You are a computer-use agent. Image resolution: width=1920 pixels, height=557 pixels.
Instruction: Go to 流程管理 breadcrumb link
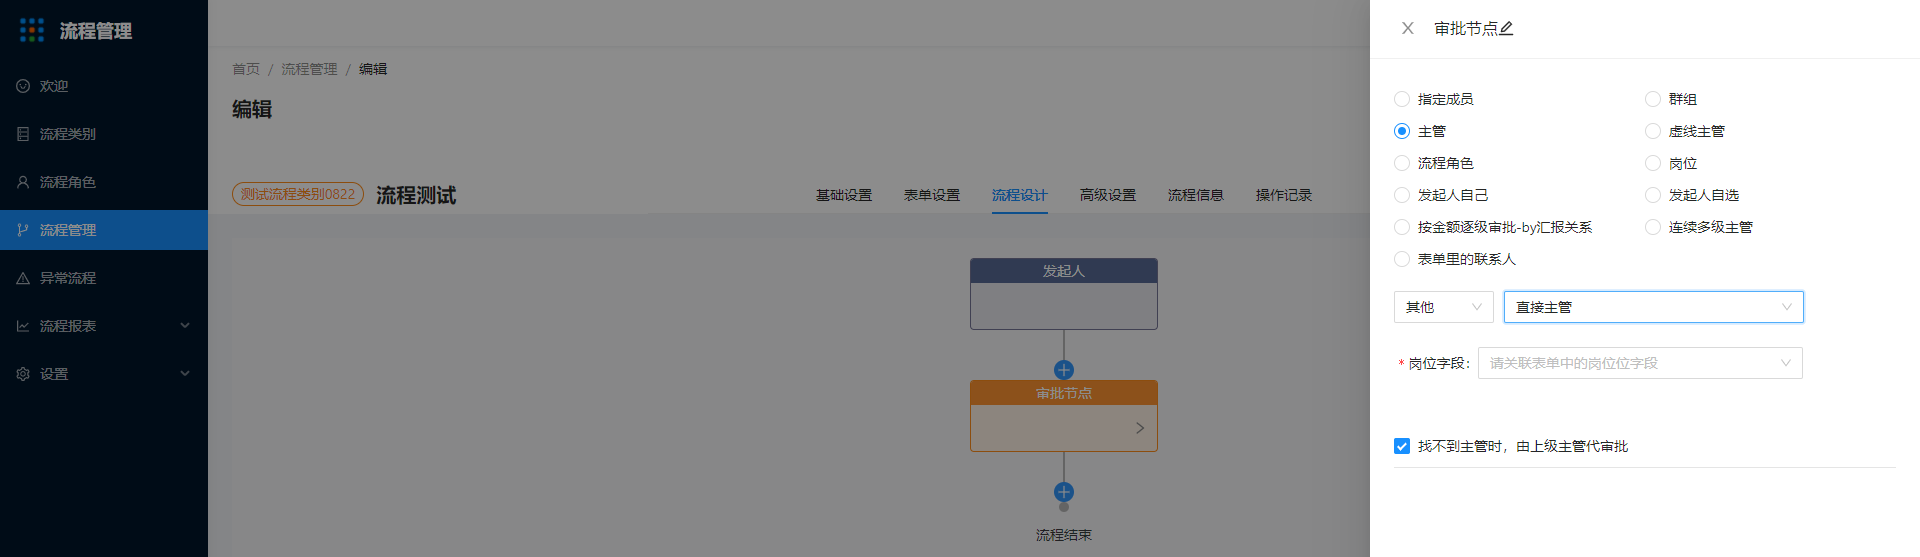click(309, 69)
